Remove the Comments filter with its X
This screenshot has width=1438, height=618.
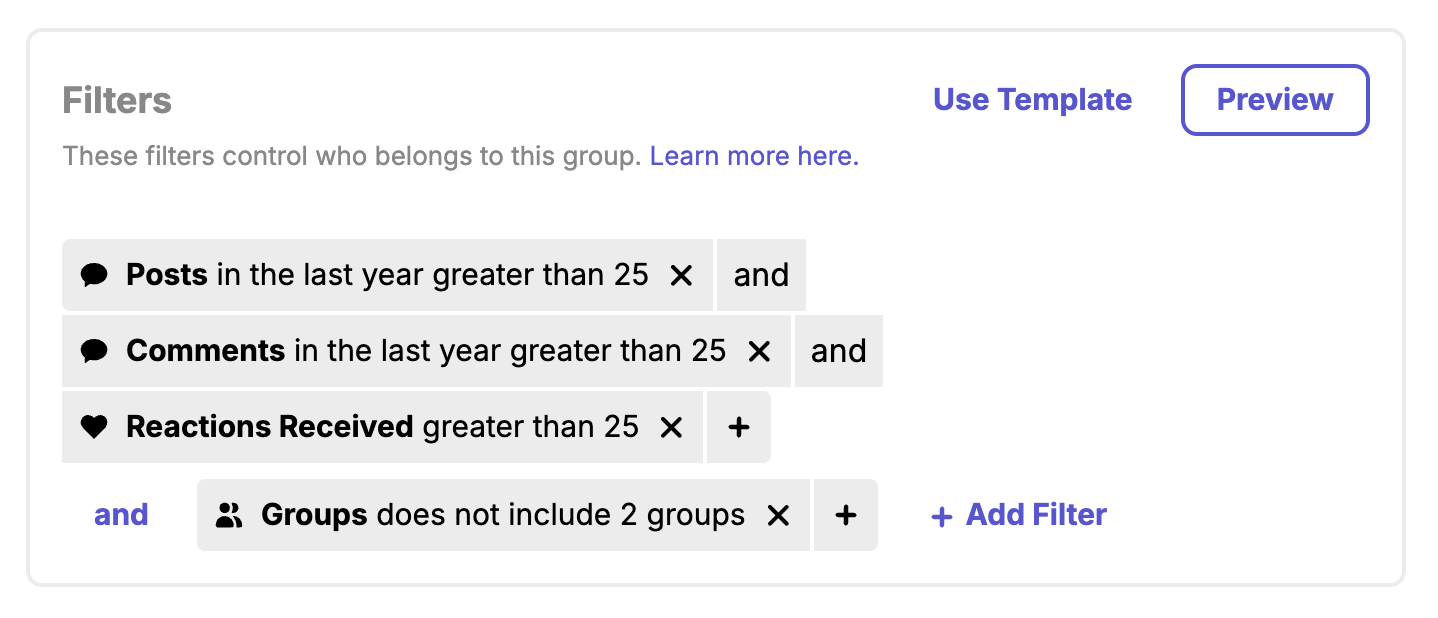(x=759, y=351)
